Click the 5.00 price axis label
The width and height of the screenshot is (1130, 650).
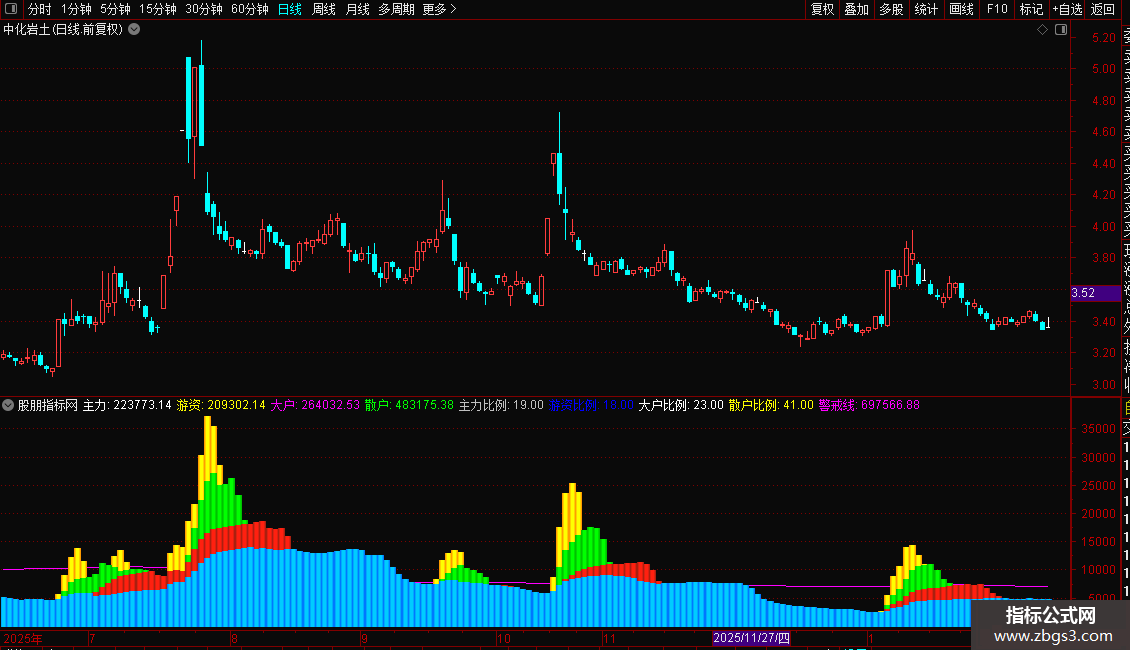(x=1103, y=69)
